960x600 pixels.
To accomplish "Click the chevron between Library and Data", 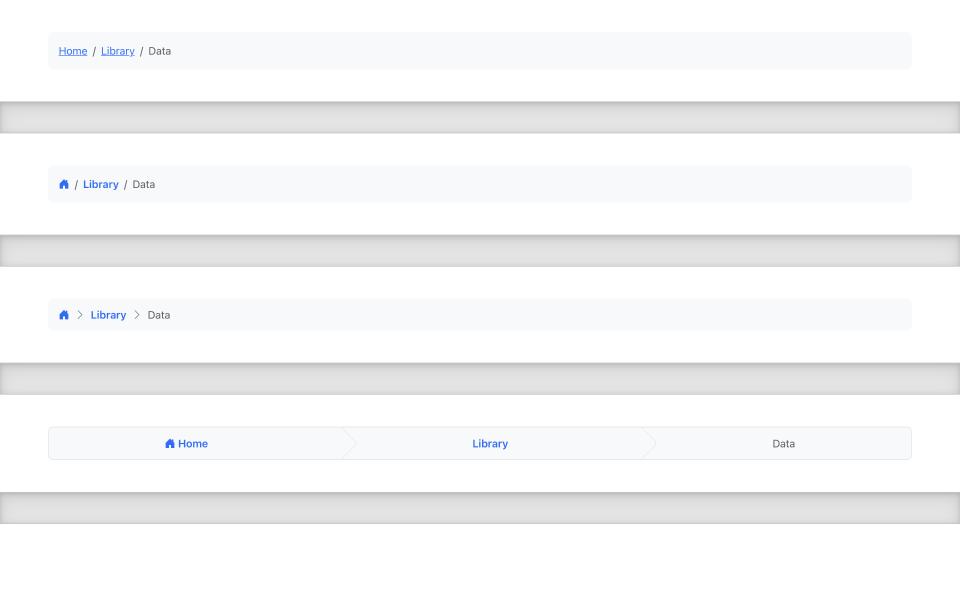I will (137, 314).
